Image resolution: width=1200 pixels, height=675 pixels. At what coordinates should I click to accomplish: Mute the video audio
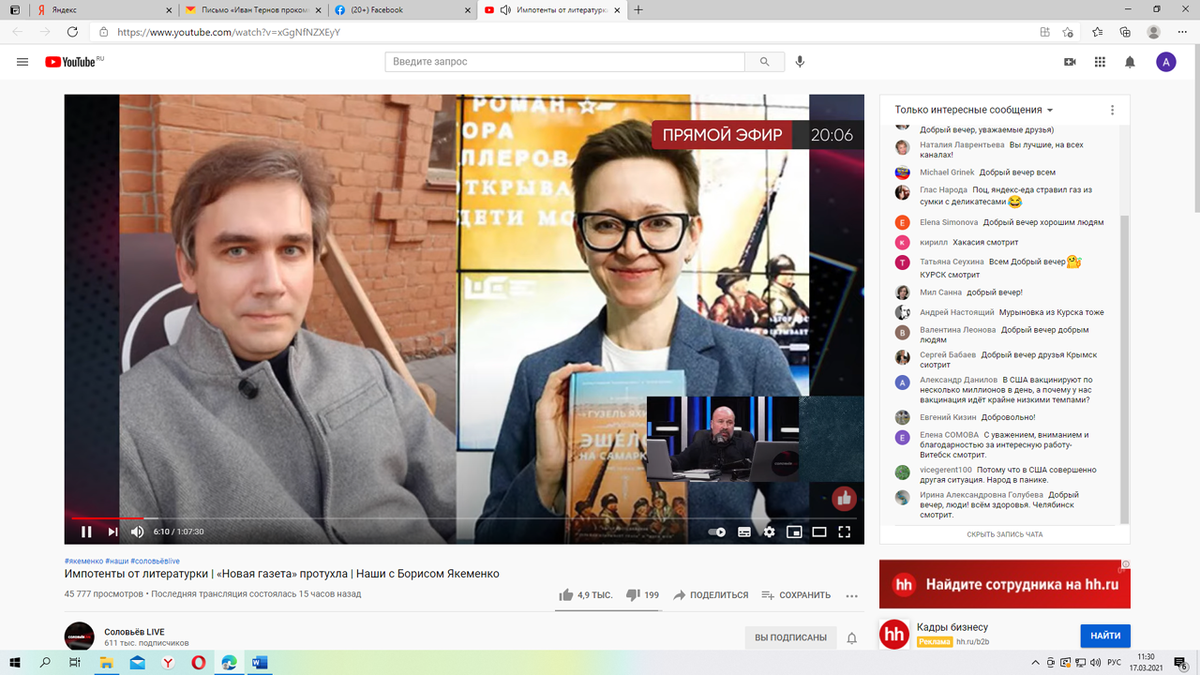coord(136,532)
